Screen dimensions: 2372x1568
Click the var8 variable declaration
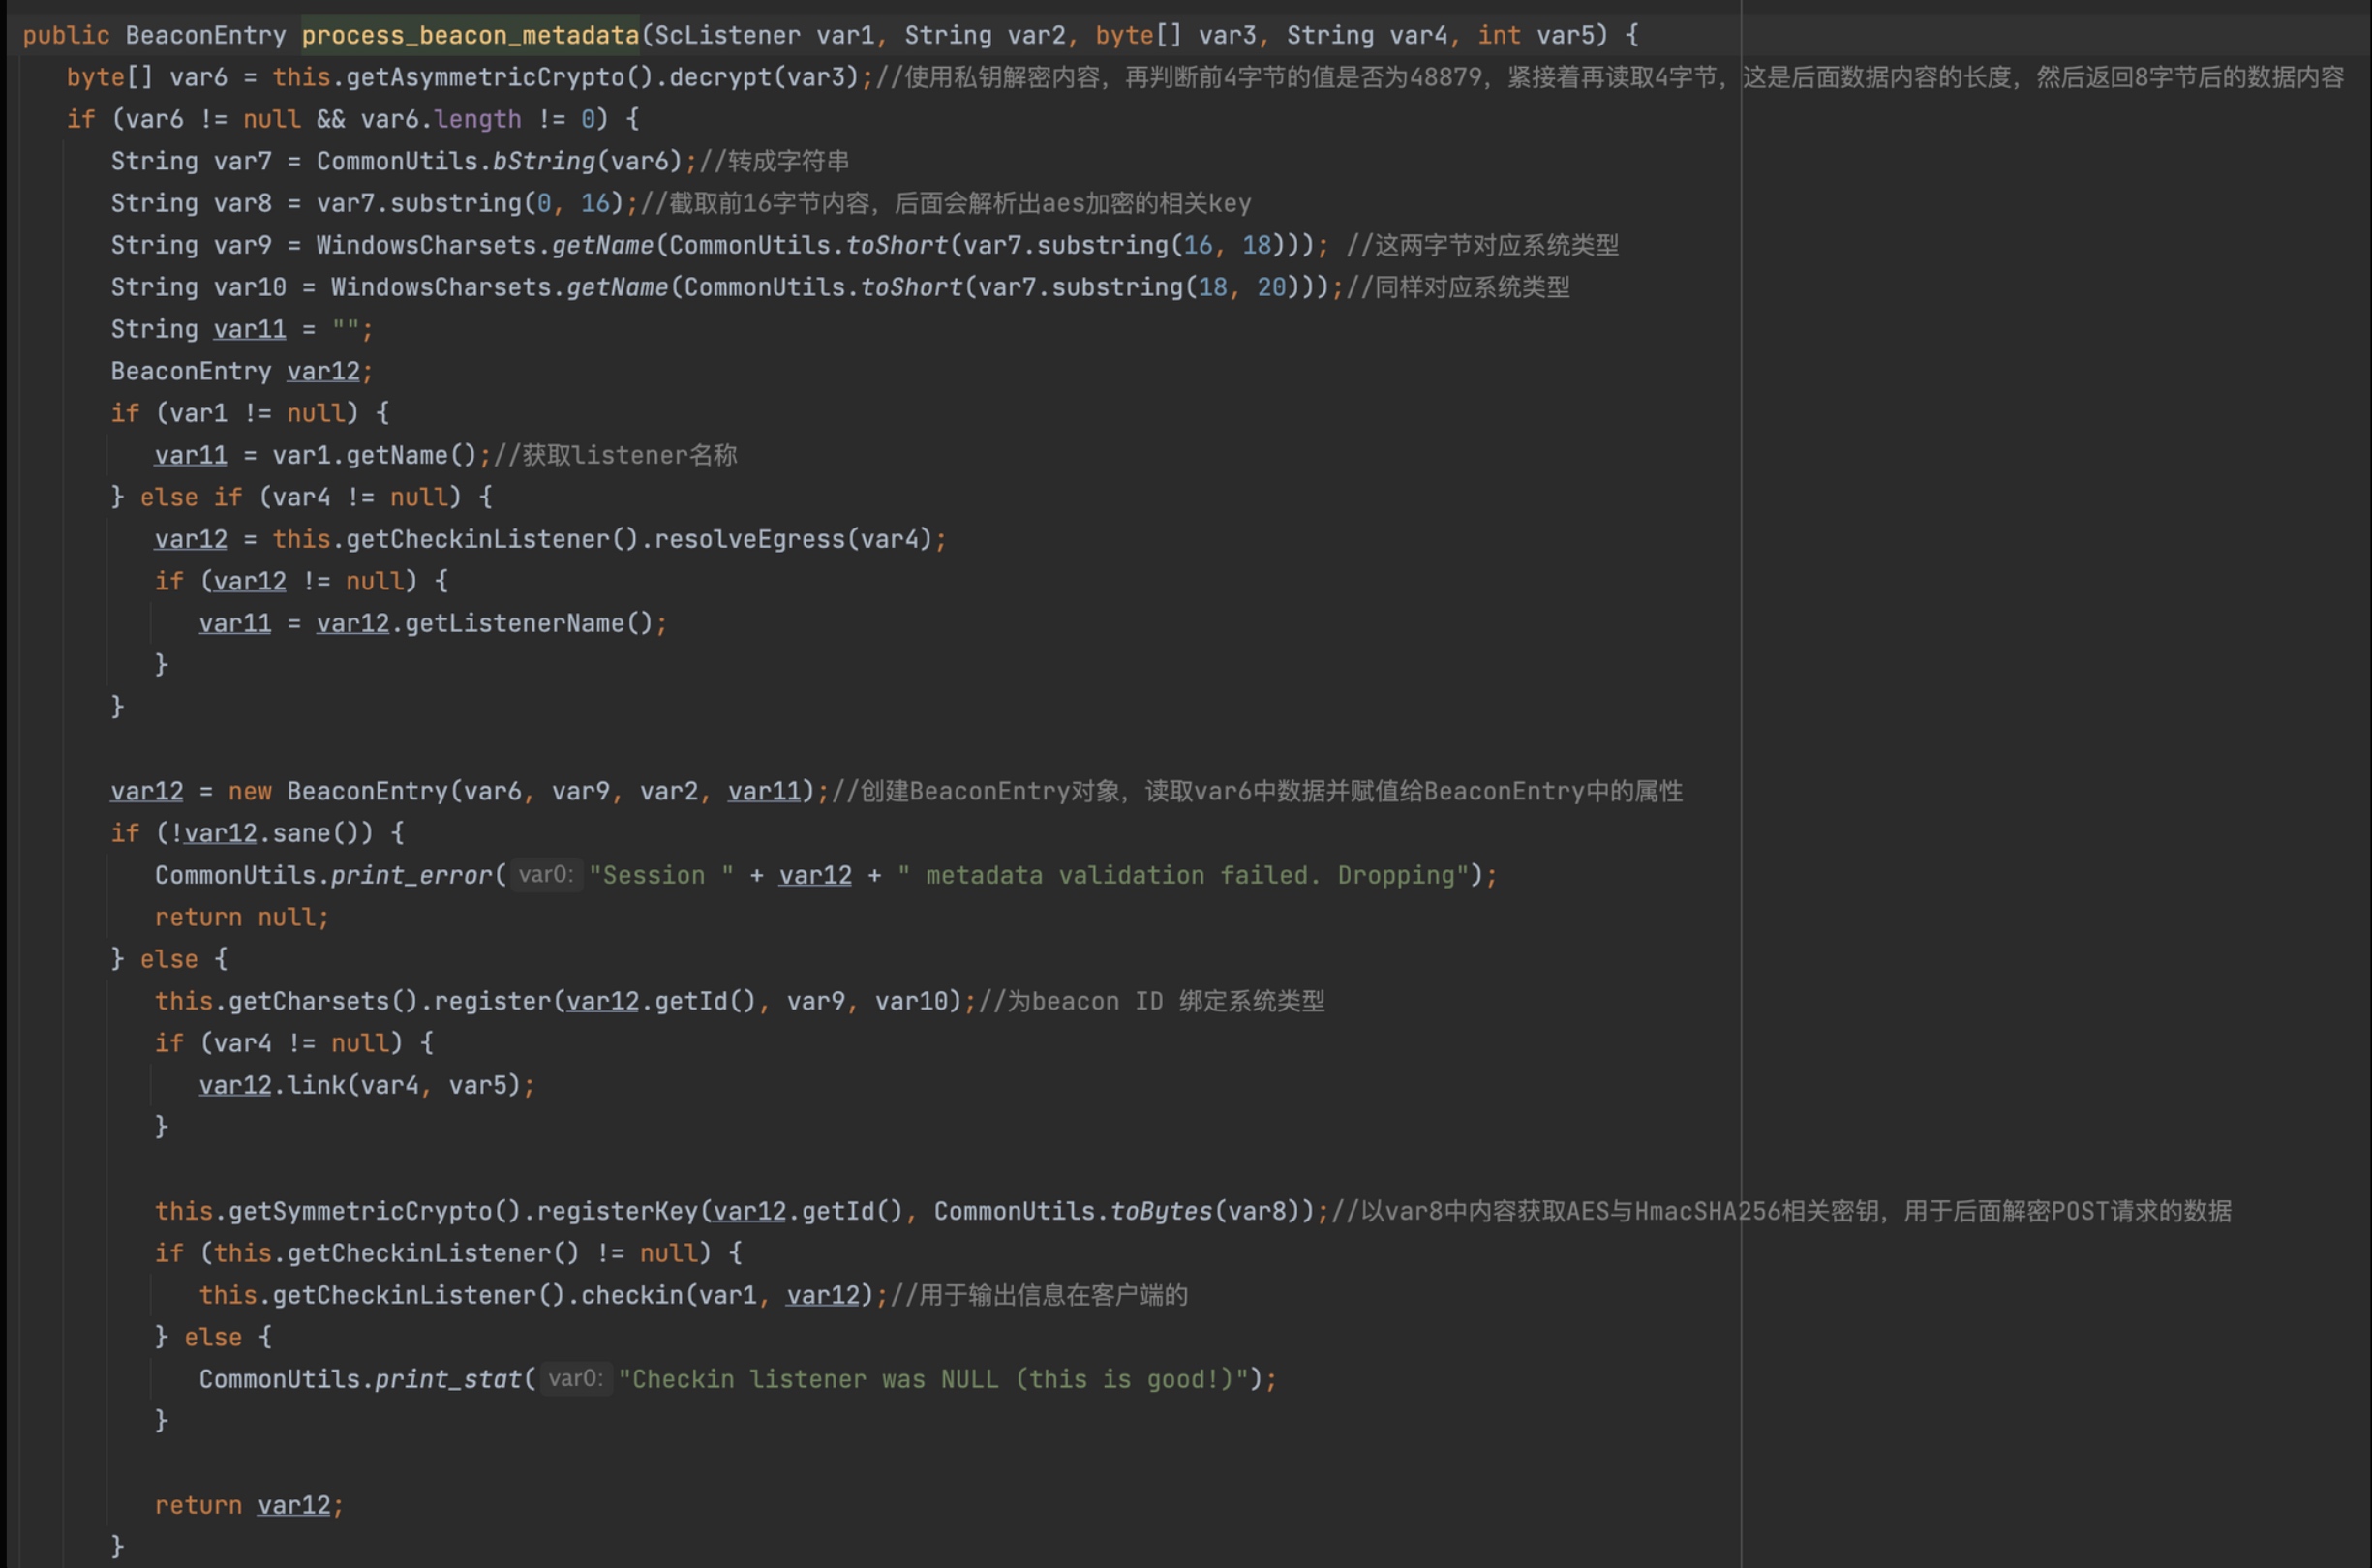(242, 203)
